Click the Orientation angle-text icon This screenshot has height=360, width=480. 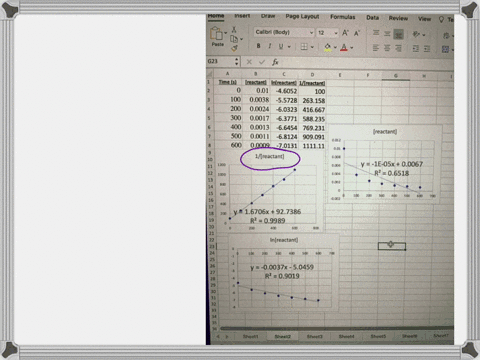click(x=416, y=34)
